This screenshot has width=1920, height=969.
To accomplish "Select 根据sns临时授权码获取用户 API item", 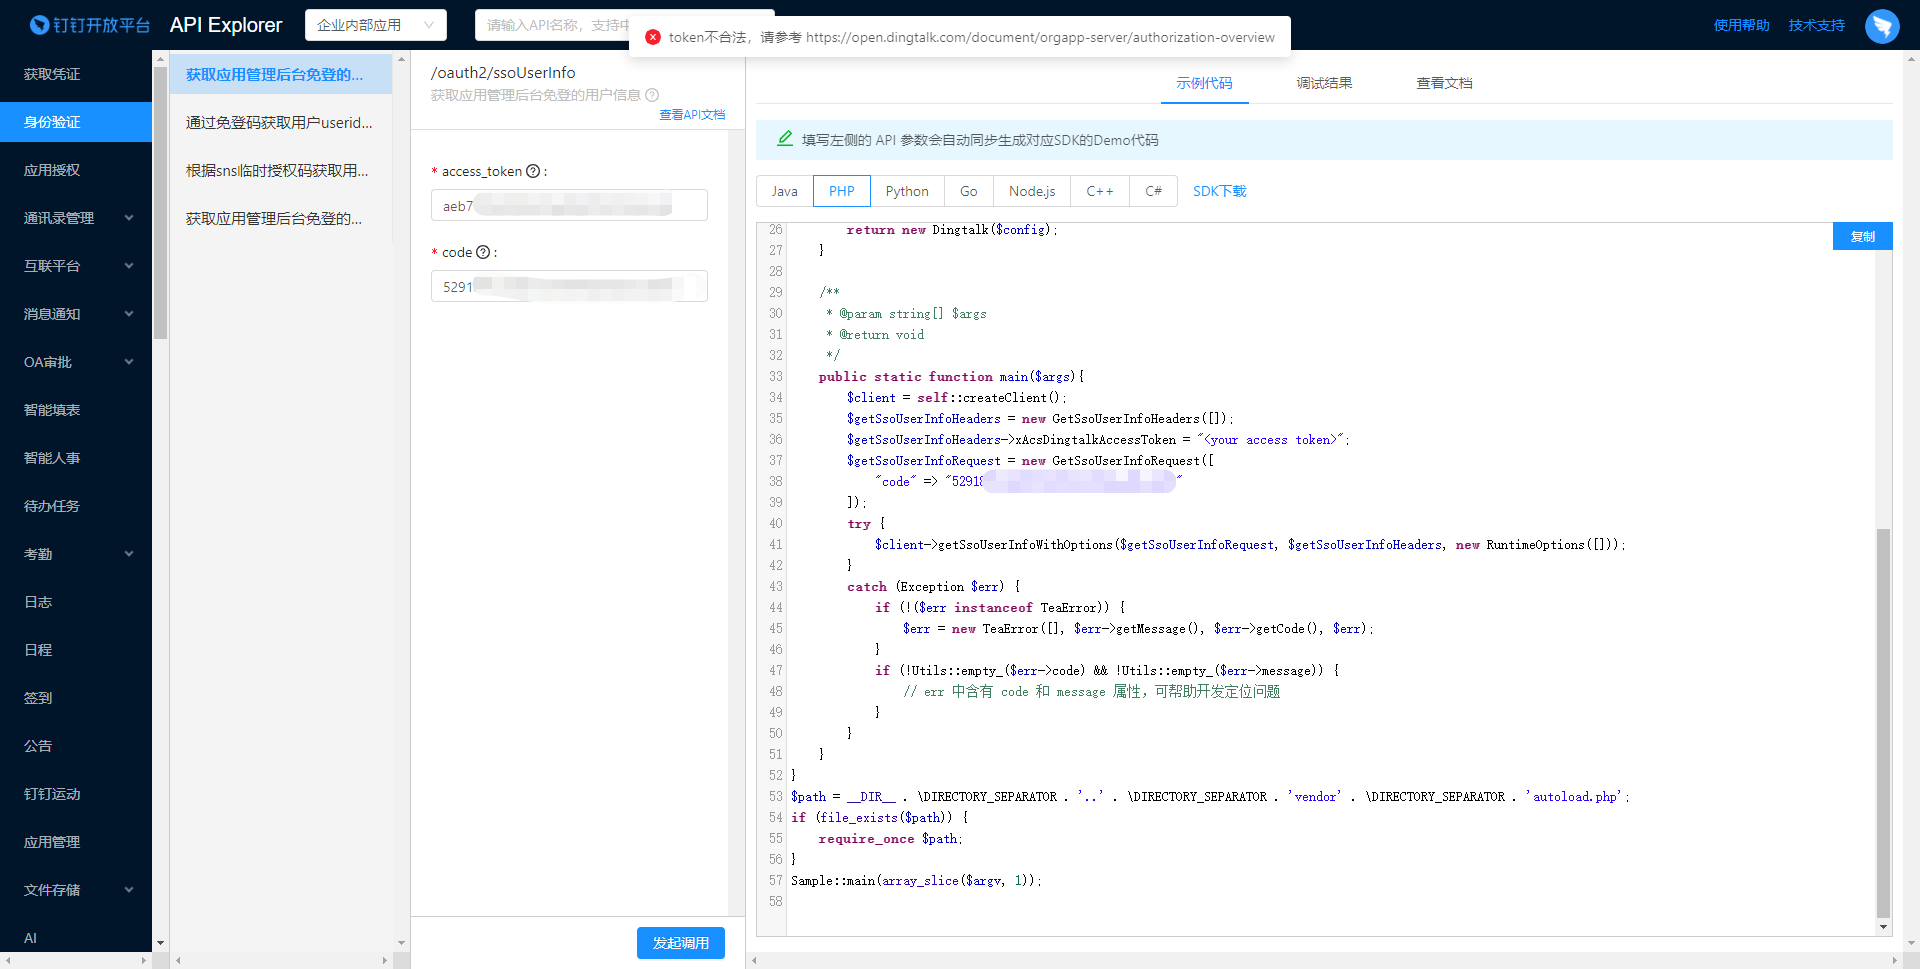I will point(281,170).
